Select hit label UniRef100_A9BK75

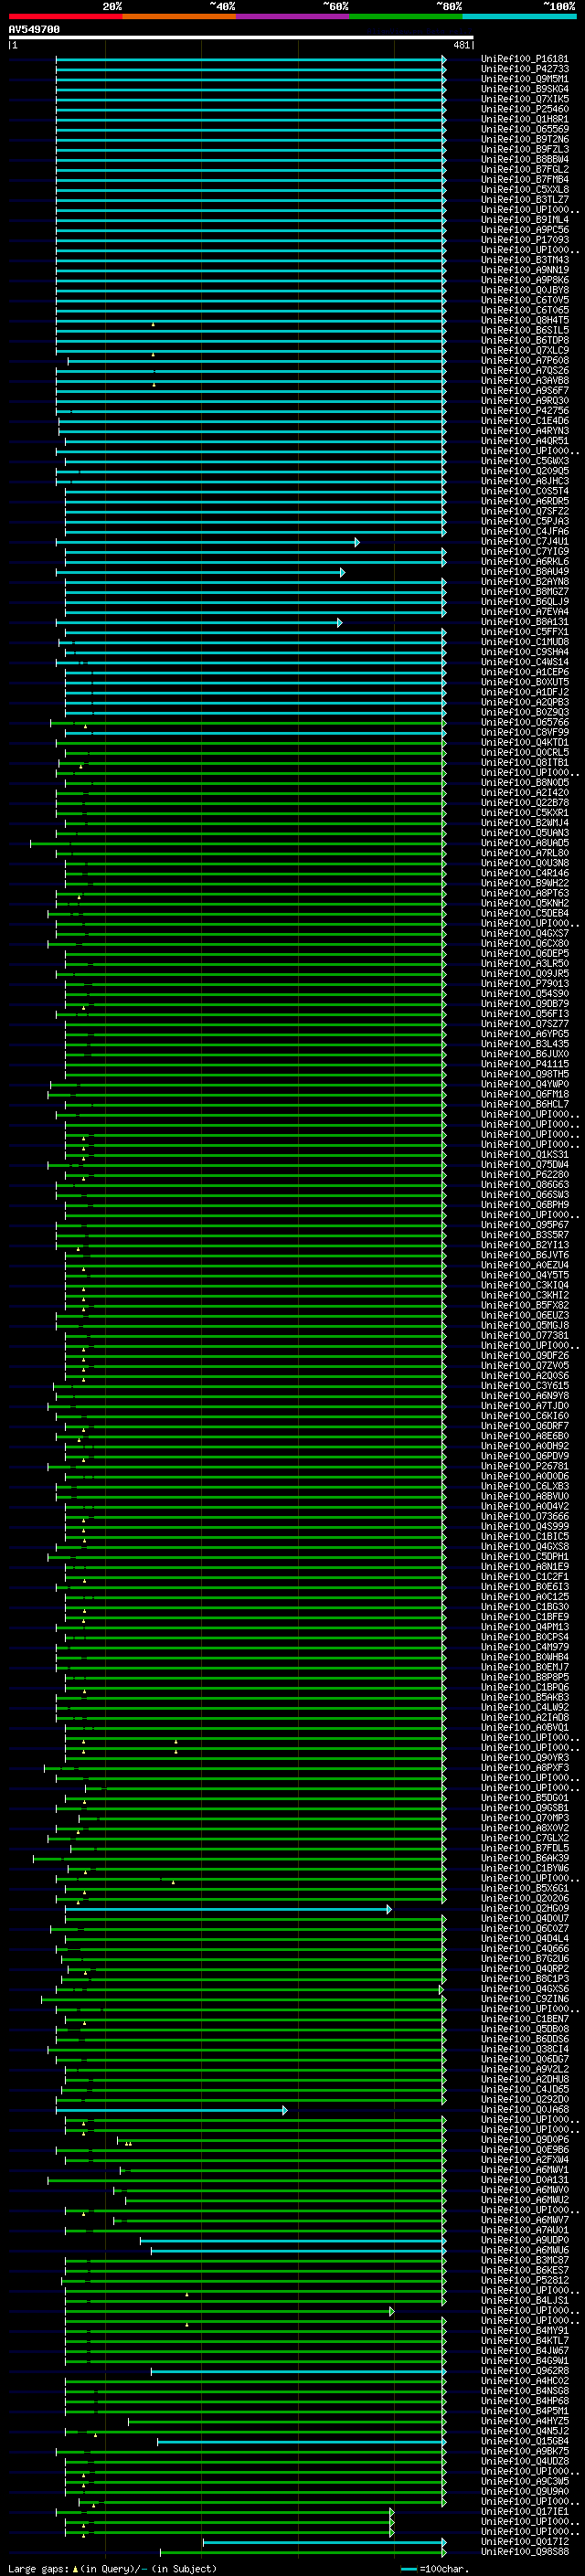click(x=525, y=2451)
